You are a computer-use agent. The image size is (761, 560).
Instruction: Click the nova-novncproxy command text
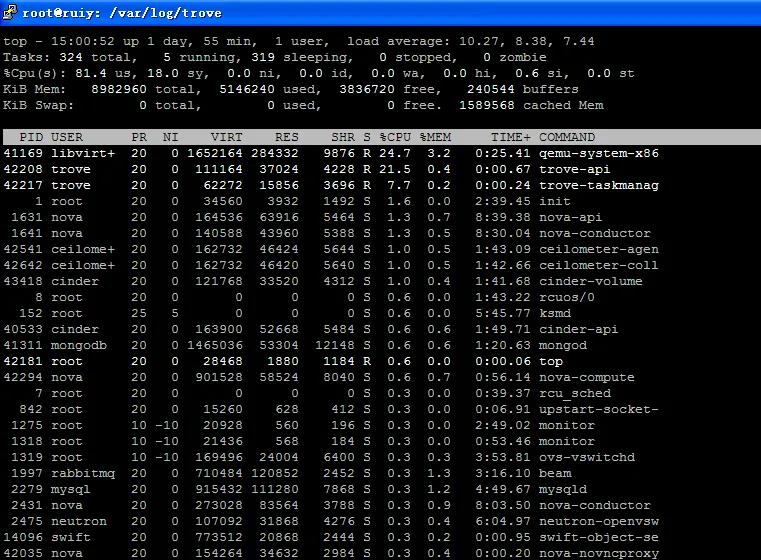point(599,554)
